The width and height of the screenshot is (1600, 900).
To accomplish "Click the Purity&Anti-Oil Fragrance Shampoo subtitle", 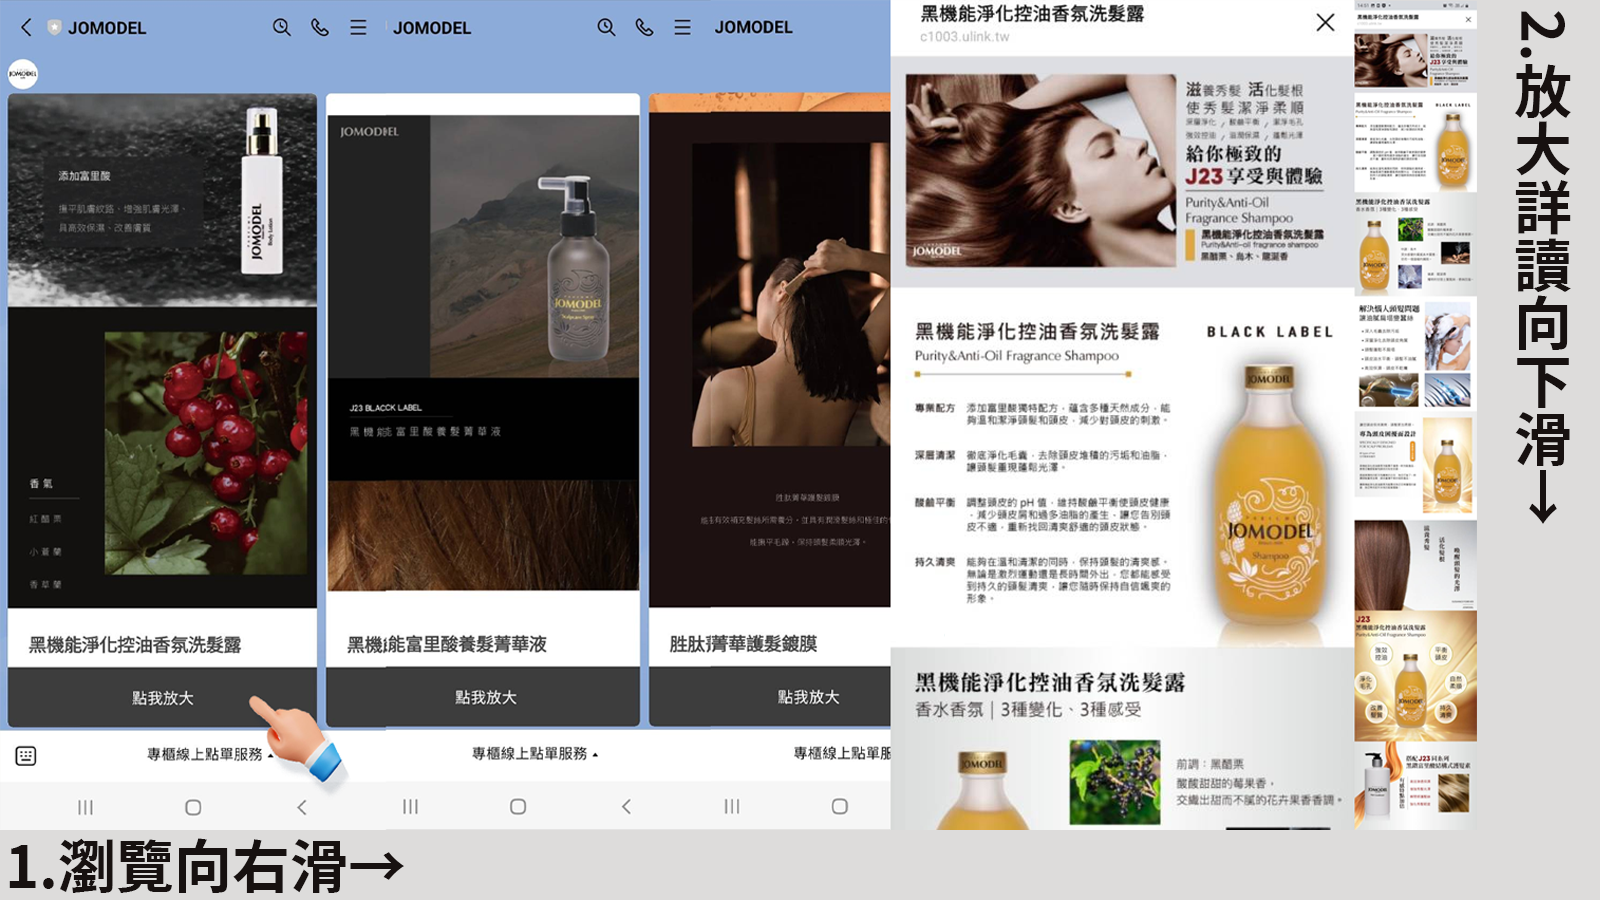I will (1017, 356).
